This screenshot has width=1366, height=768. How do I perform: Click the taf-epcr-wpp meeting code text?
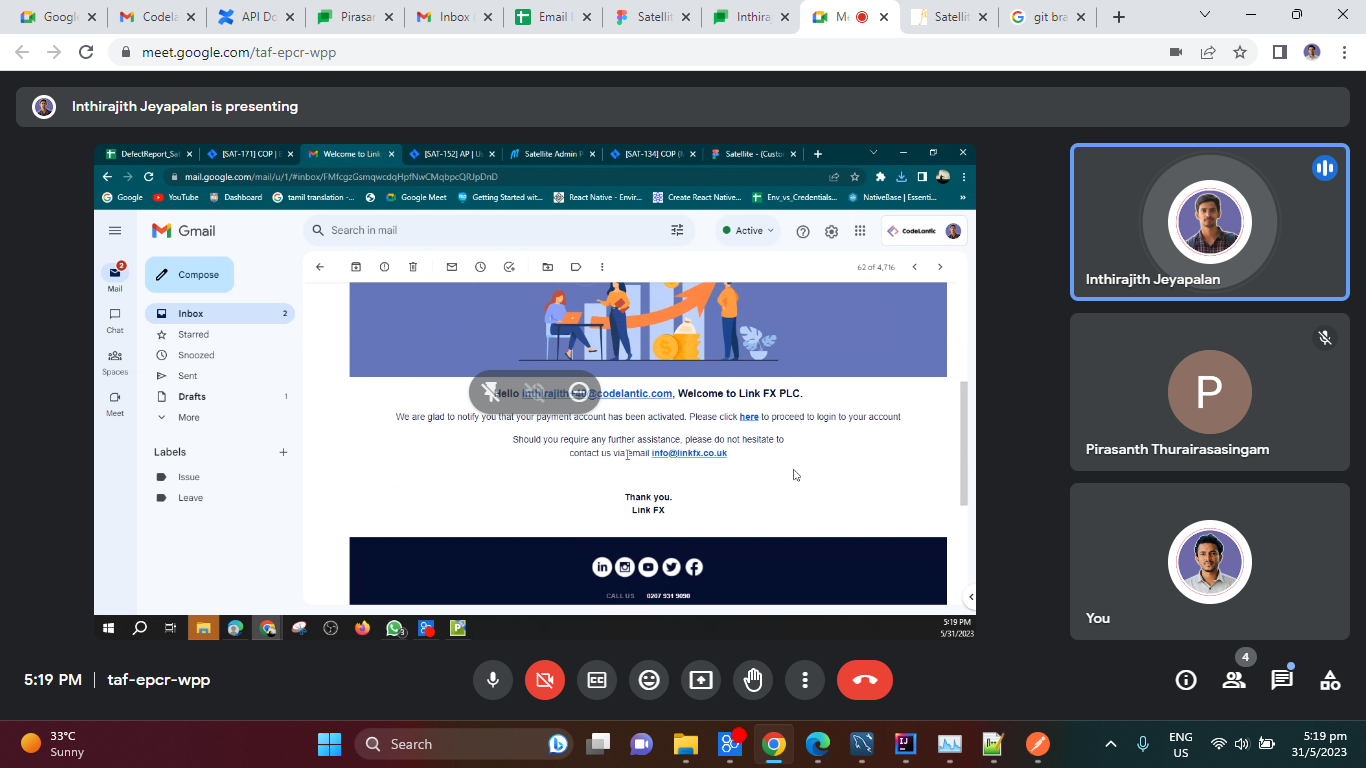[159, 680]
